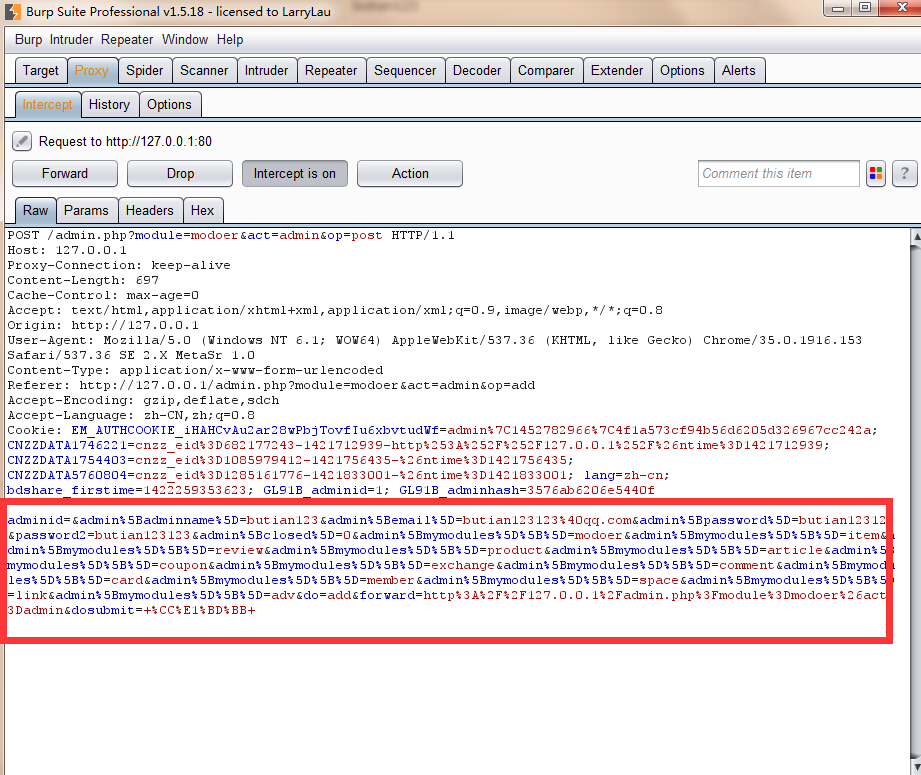The width and height of the screenshot is (921, 775).
Task: Click the Accept-Encoding header line
Action: click(143, 400)
